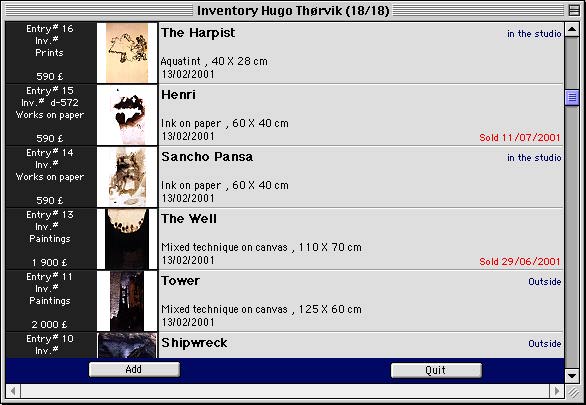Click the Quit button

[436, 370]
